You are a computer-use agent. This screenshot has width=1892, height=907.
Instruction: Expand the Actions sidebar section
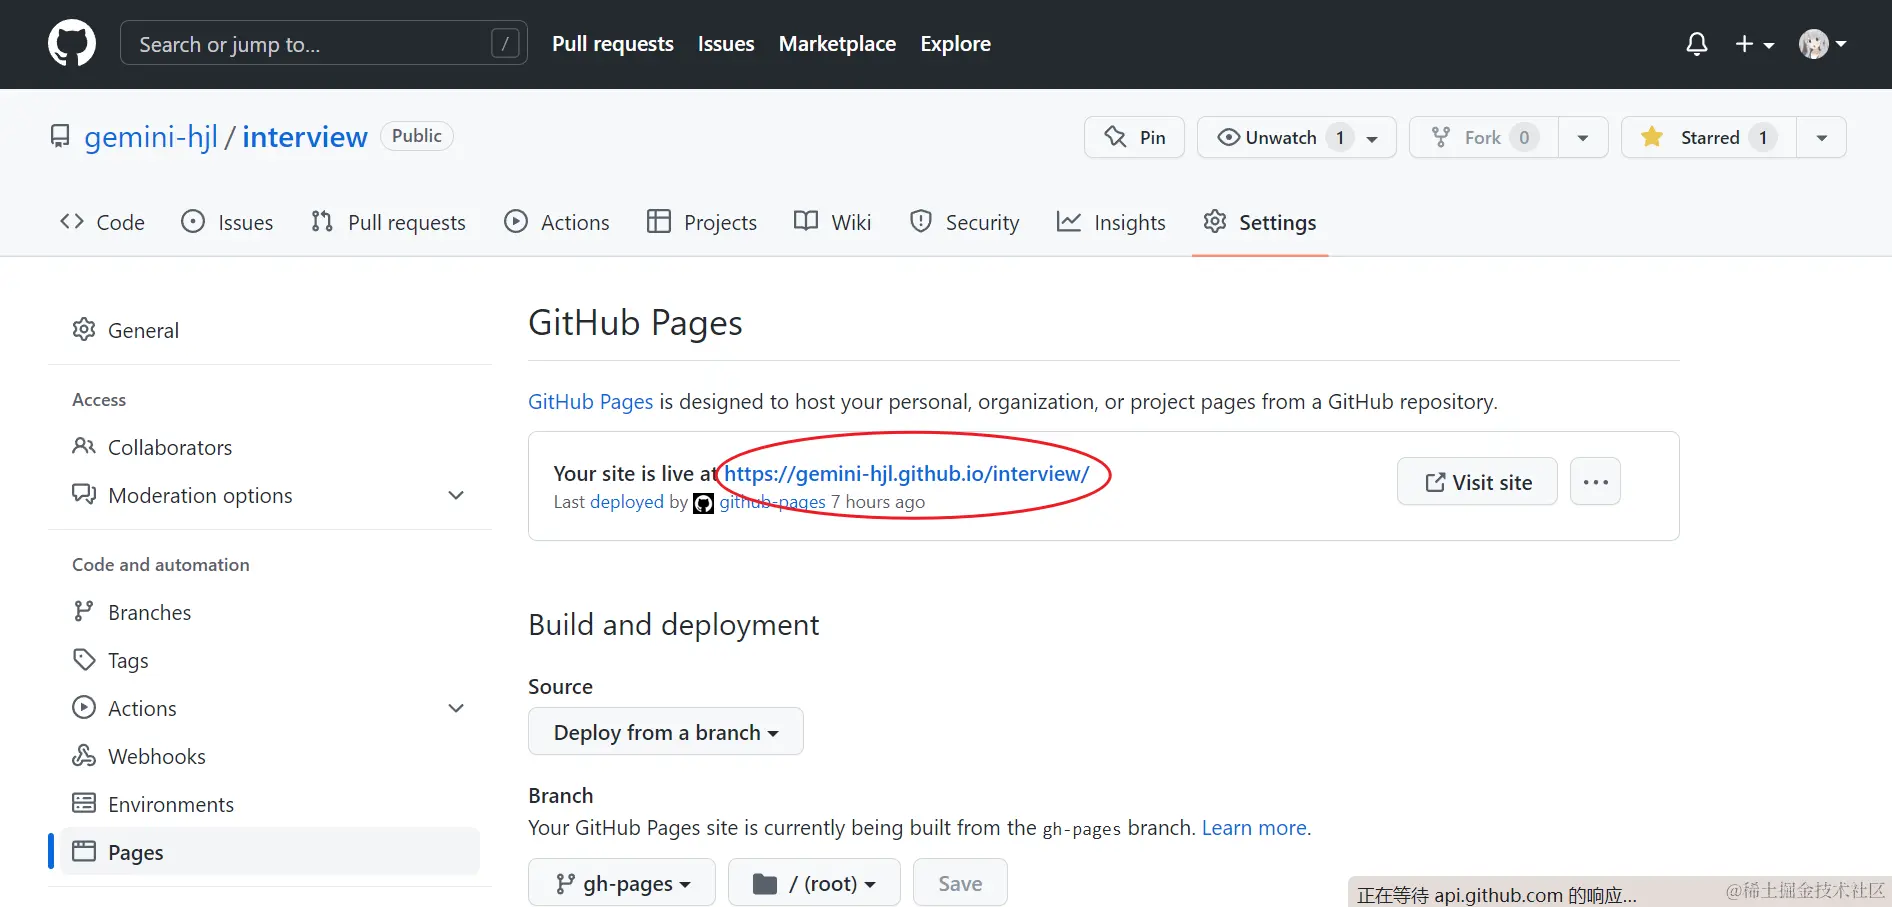456,709
